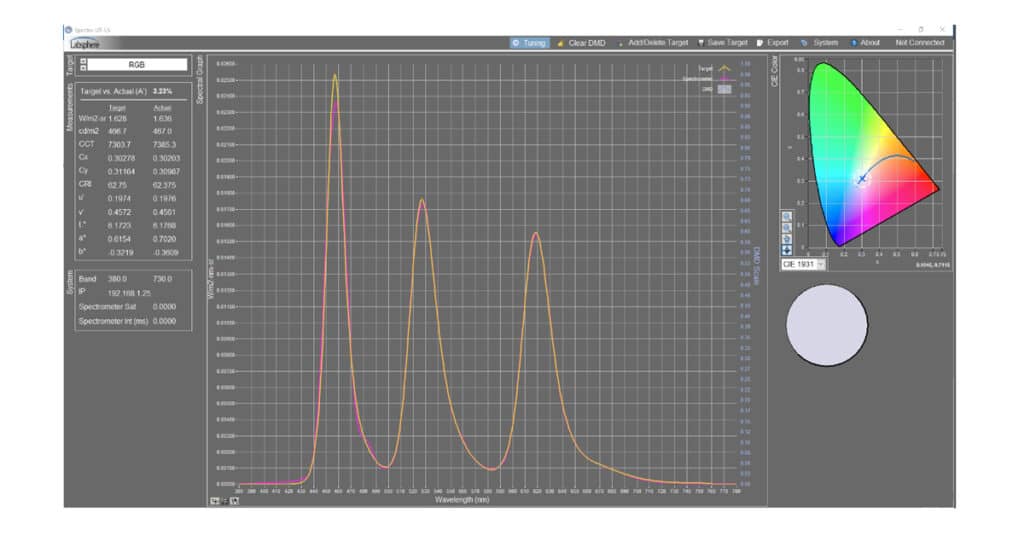This screenshot has height=536, width=1024.
Task: Click the Cy target value 0.31164
Action: click(121, 172)
